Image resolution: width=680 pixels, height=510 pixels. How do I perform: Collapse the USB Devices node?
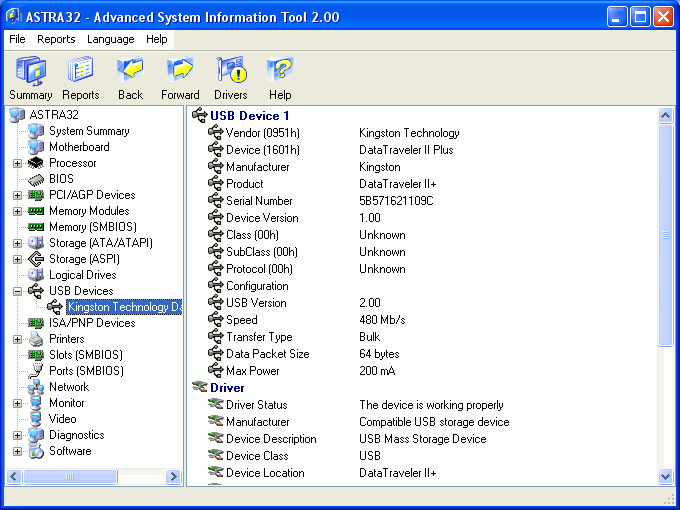point(17,291)
